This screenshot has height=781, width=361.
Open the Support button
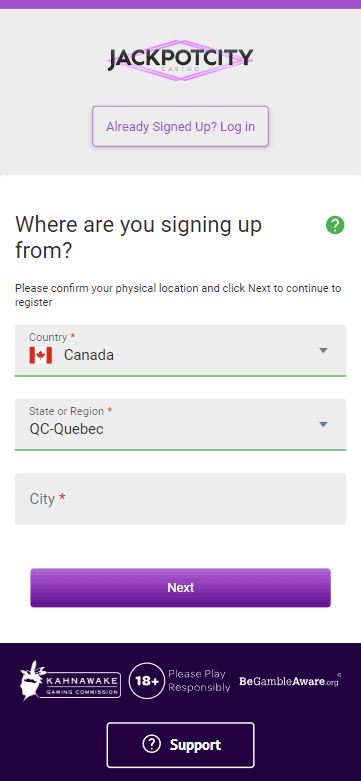coord(180,745)
